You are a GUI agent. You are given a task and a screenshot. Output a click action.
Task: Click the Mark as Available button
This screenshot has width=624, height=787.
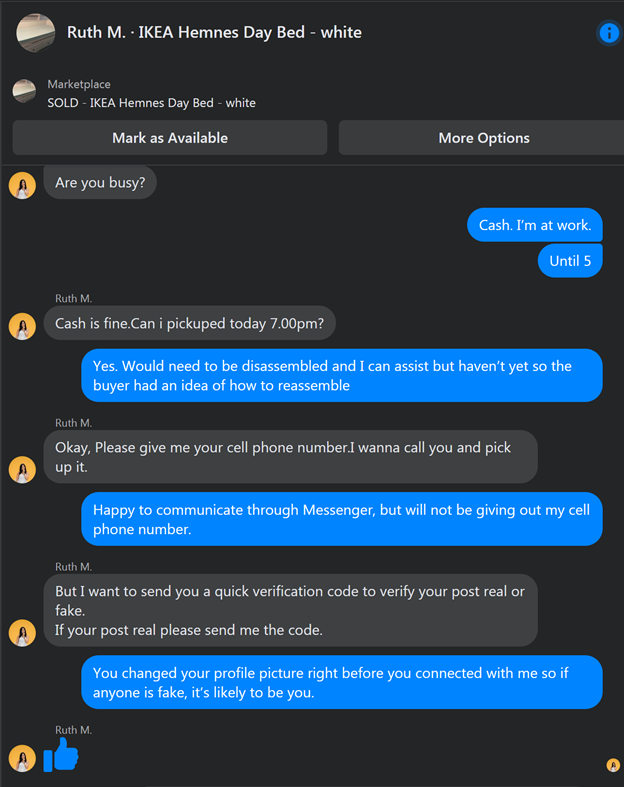point(170,138)
